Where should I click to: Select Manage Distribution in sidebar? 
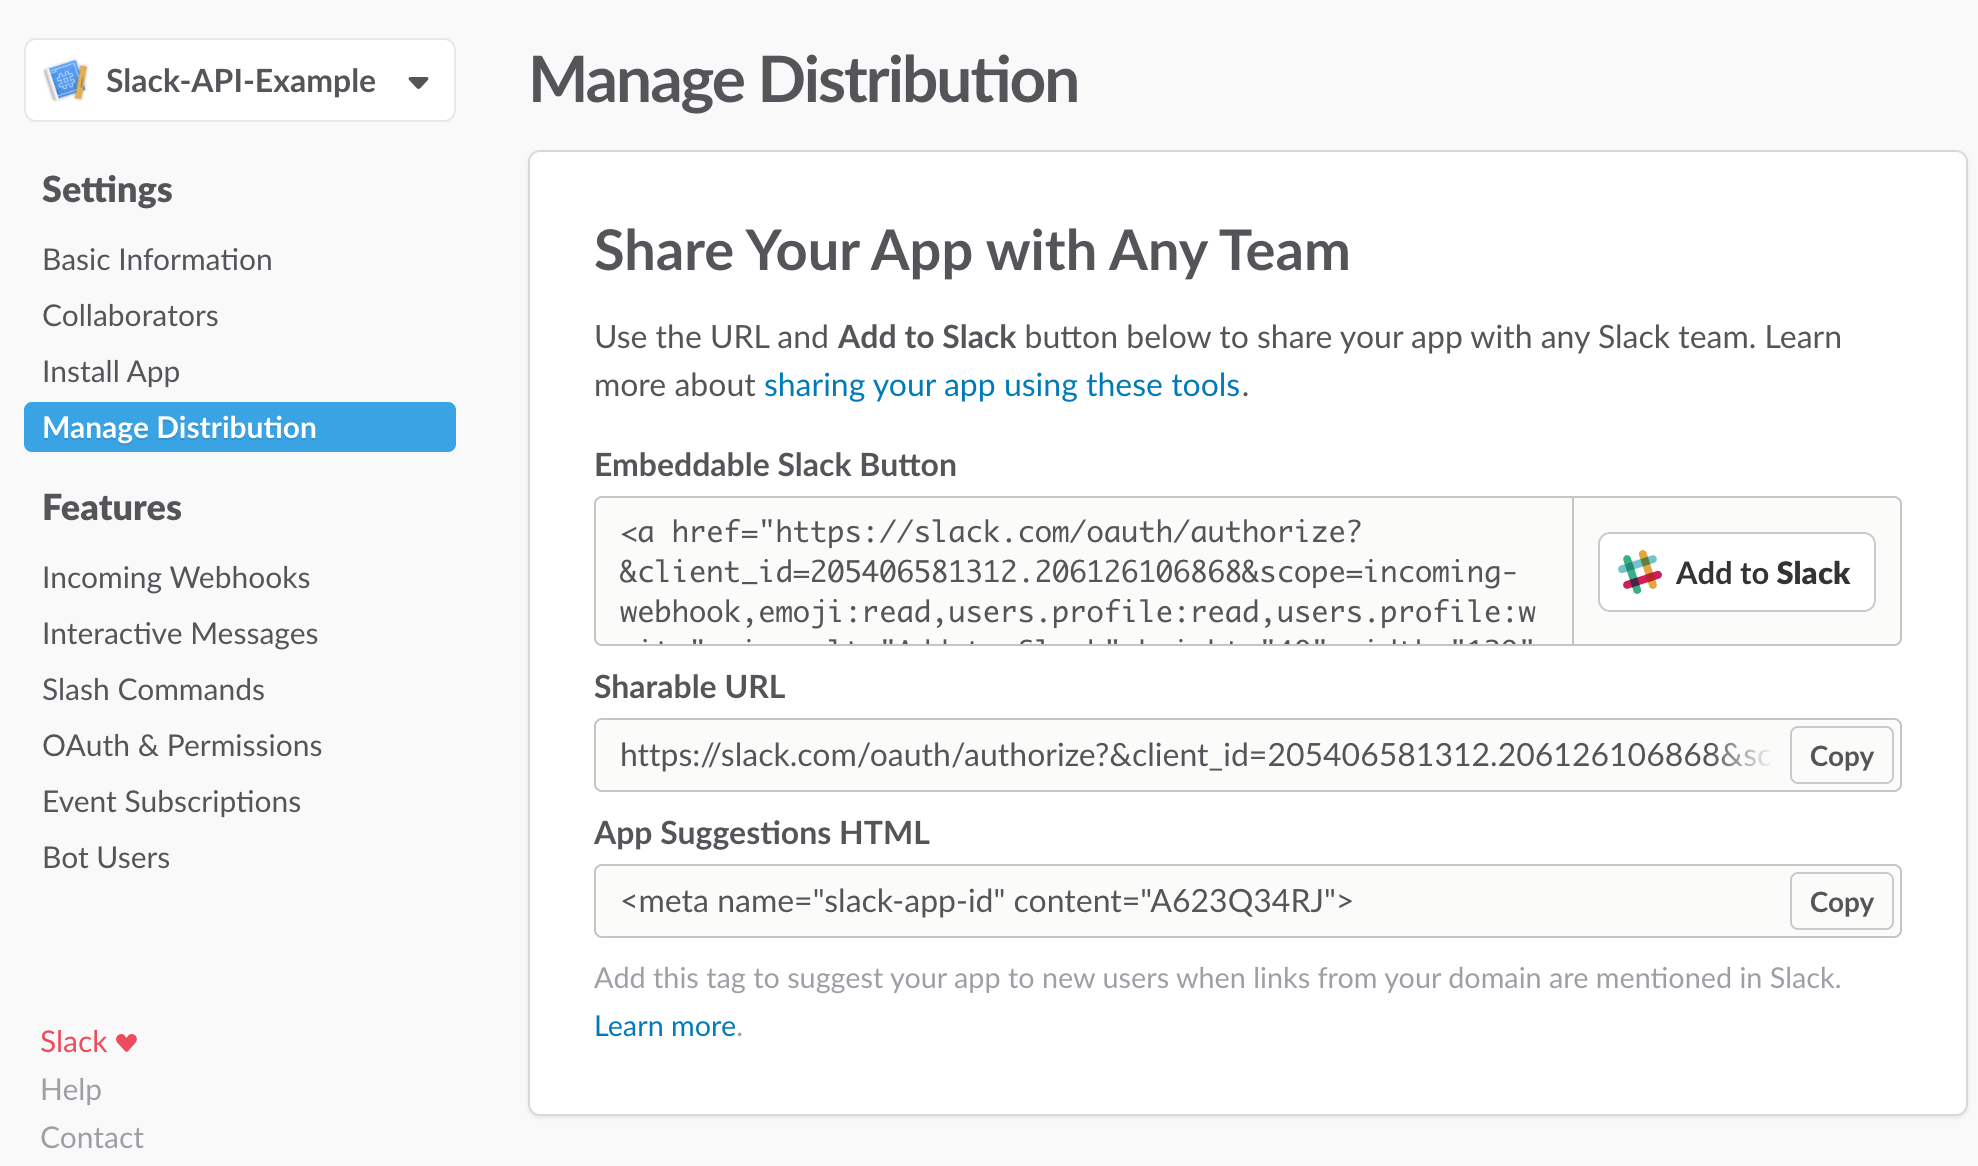coord(240,427)
